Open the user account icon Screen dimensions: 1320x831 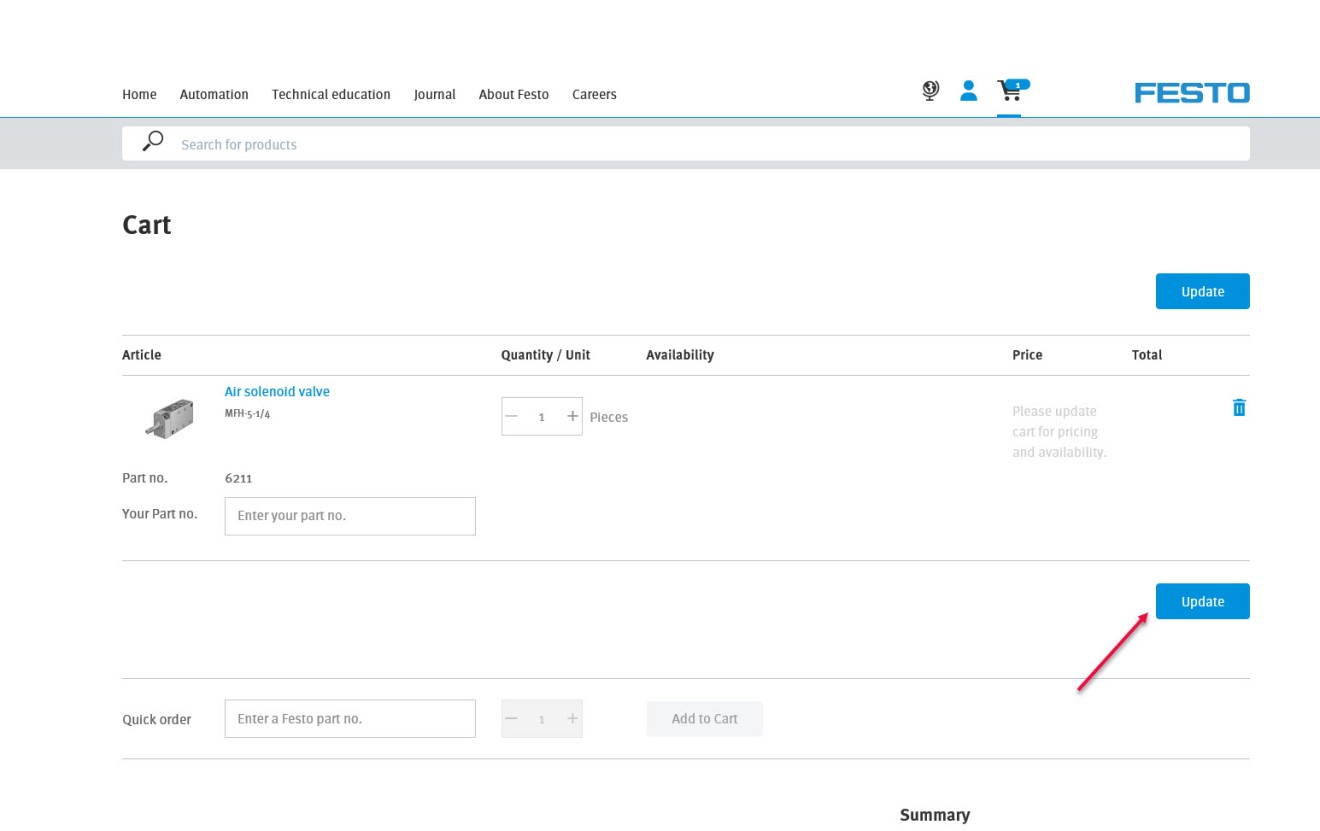[968, 91]
